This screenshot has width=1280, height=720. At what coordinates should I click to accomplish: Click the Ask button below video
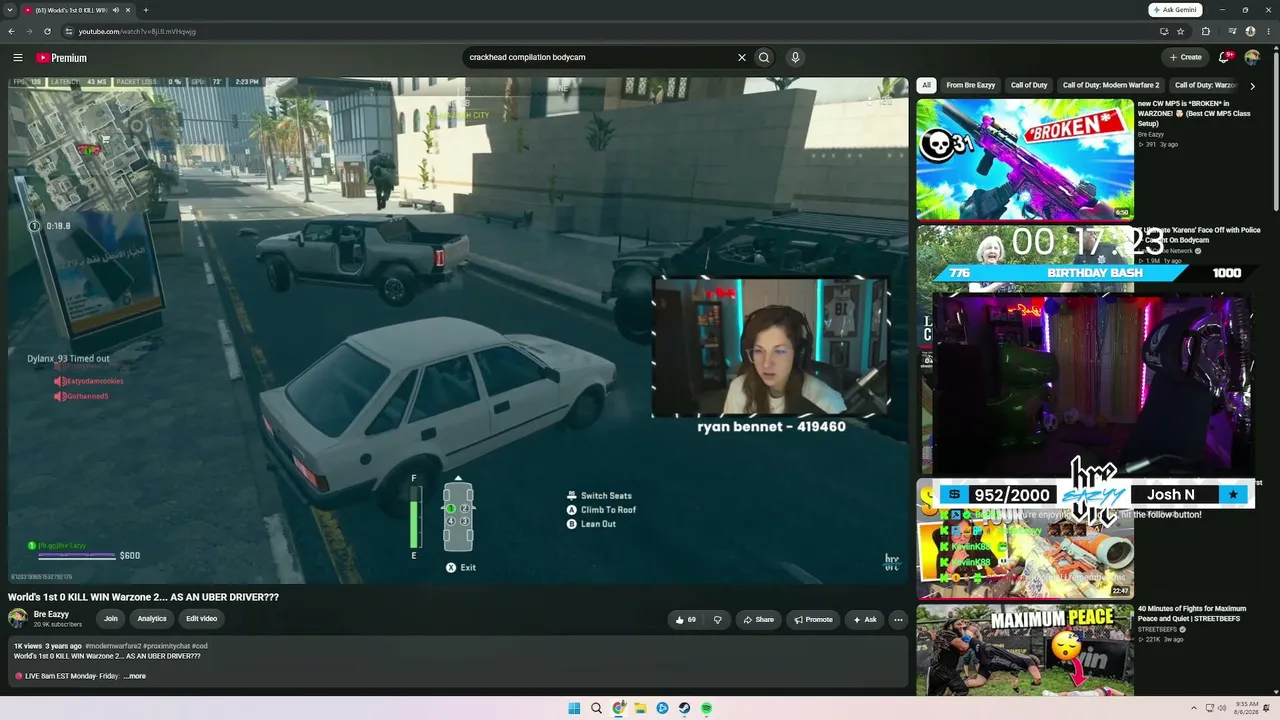tap(864, 620)
